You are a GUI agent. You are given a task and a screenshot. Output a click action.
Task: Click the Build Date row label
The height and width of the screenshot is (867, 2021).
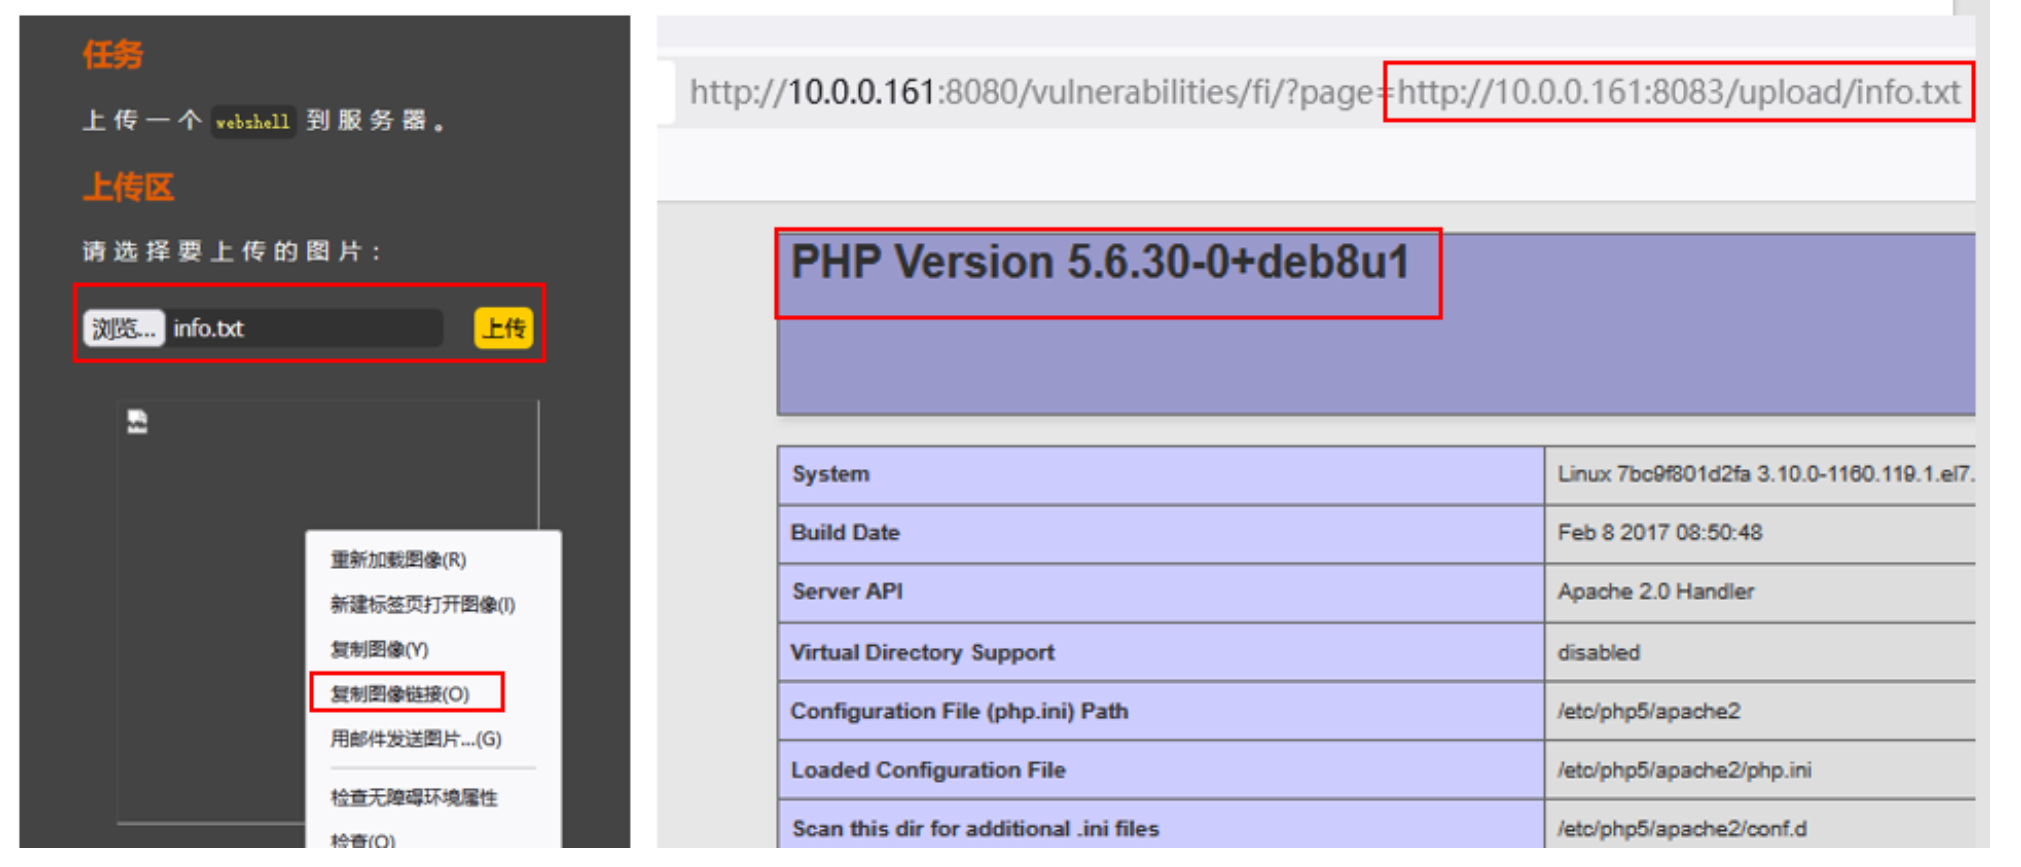(x=845, y=532)
